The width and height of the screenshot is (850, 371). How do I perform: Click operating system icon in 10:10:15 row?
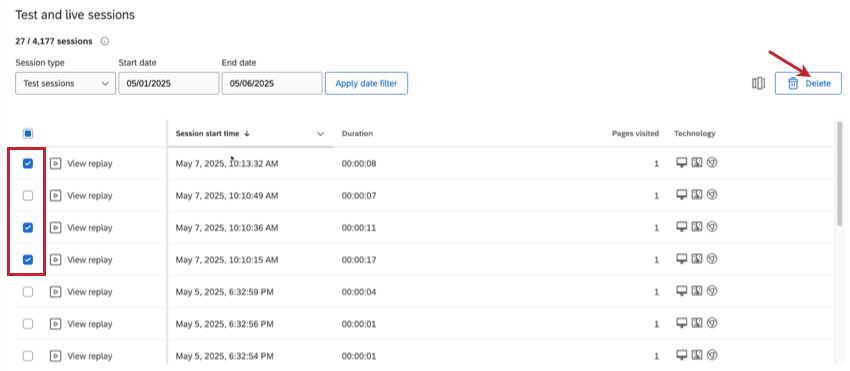coord(697,259)
